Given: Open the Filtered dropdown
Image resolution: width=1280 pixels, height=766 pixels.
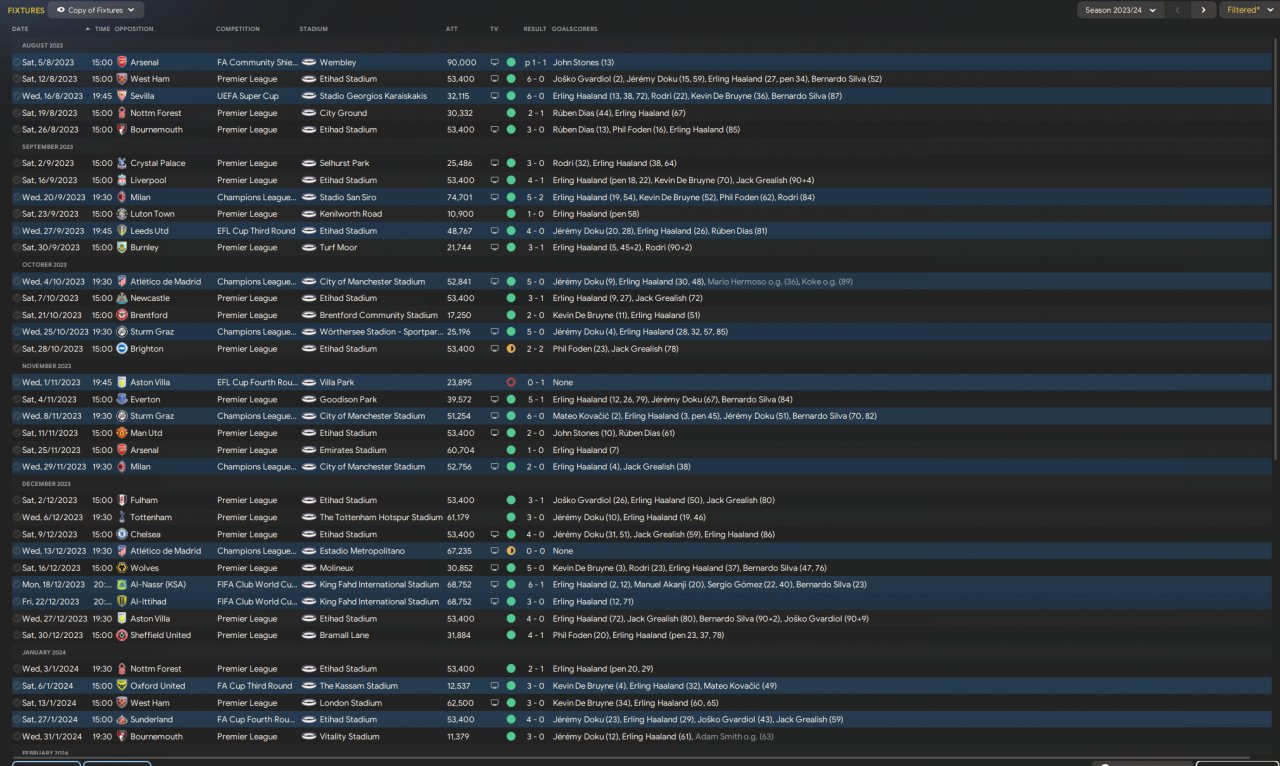Looking at the screenshot, I should point(1249,10).
